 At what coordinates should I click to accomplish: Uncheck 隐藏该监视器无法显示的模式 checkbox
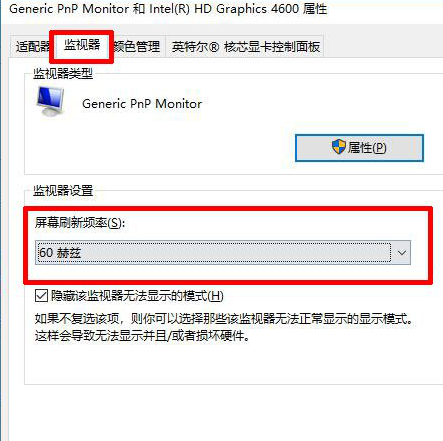[41, 296]
